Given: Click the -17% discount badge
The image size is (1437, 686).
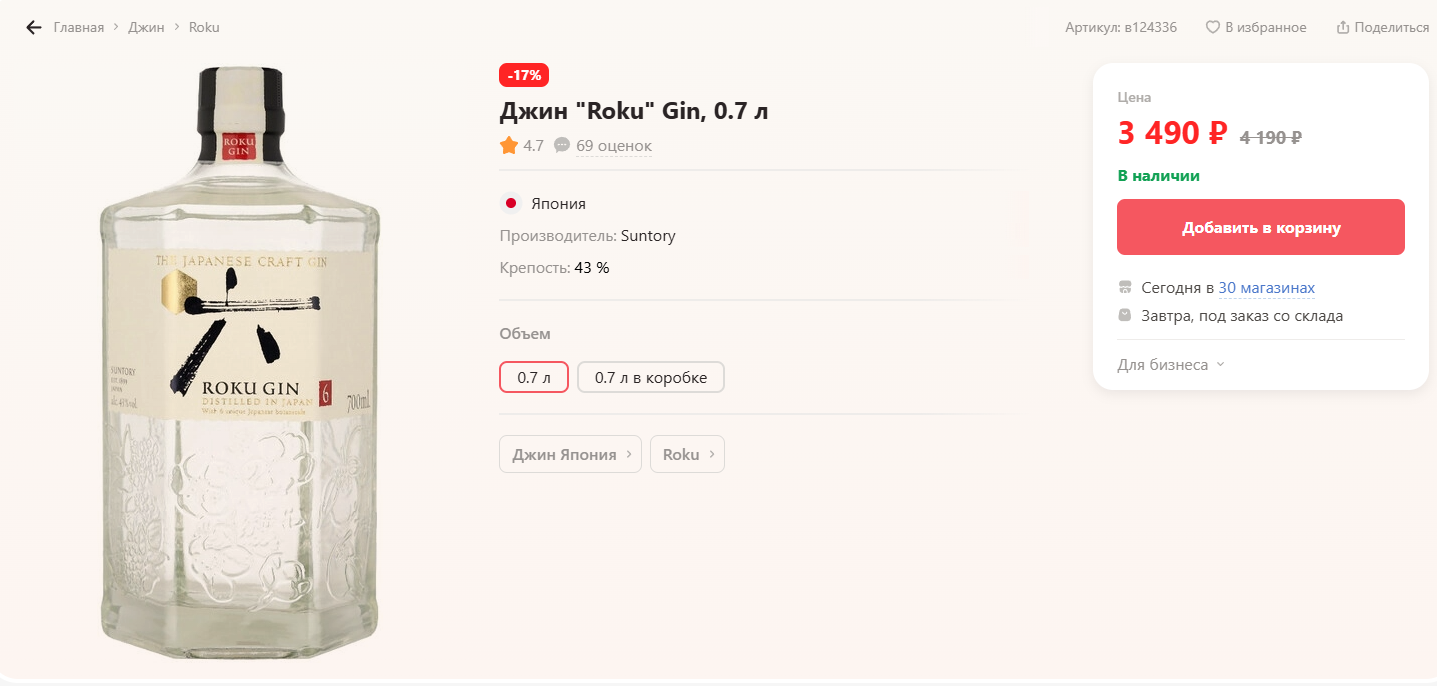Looking at the screenshot, I should click(x=524, y=75).
